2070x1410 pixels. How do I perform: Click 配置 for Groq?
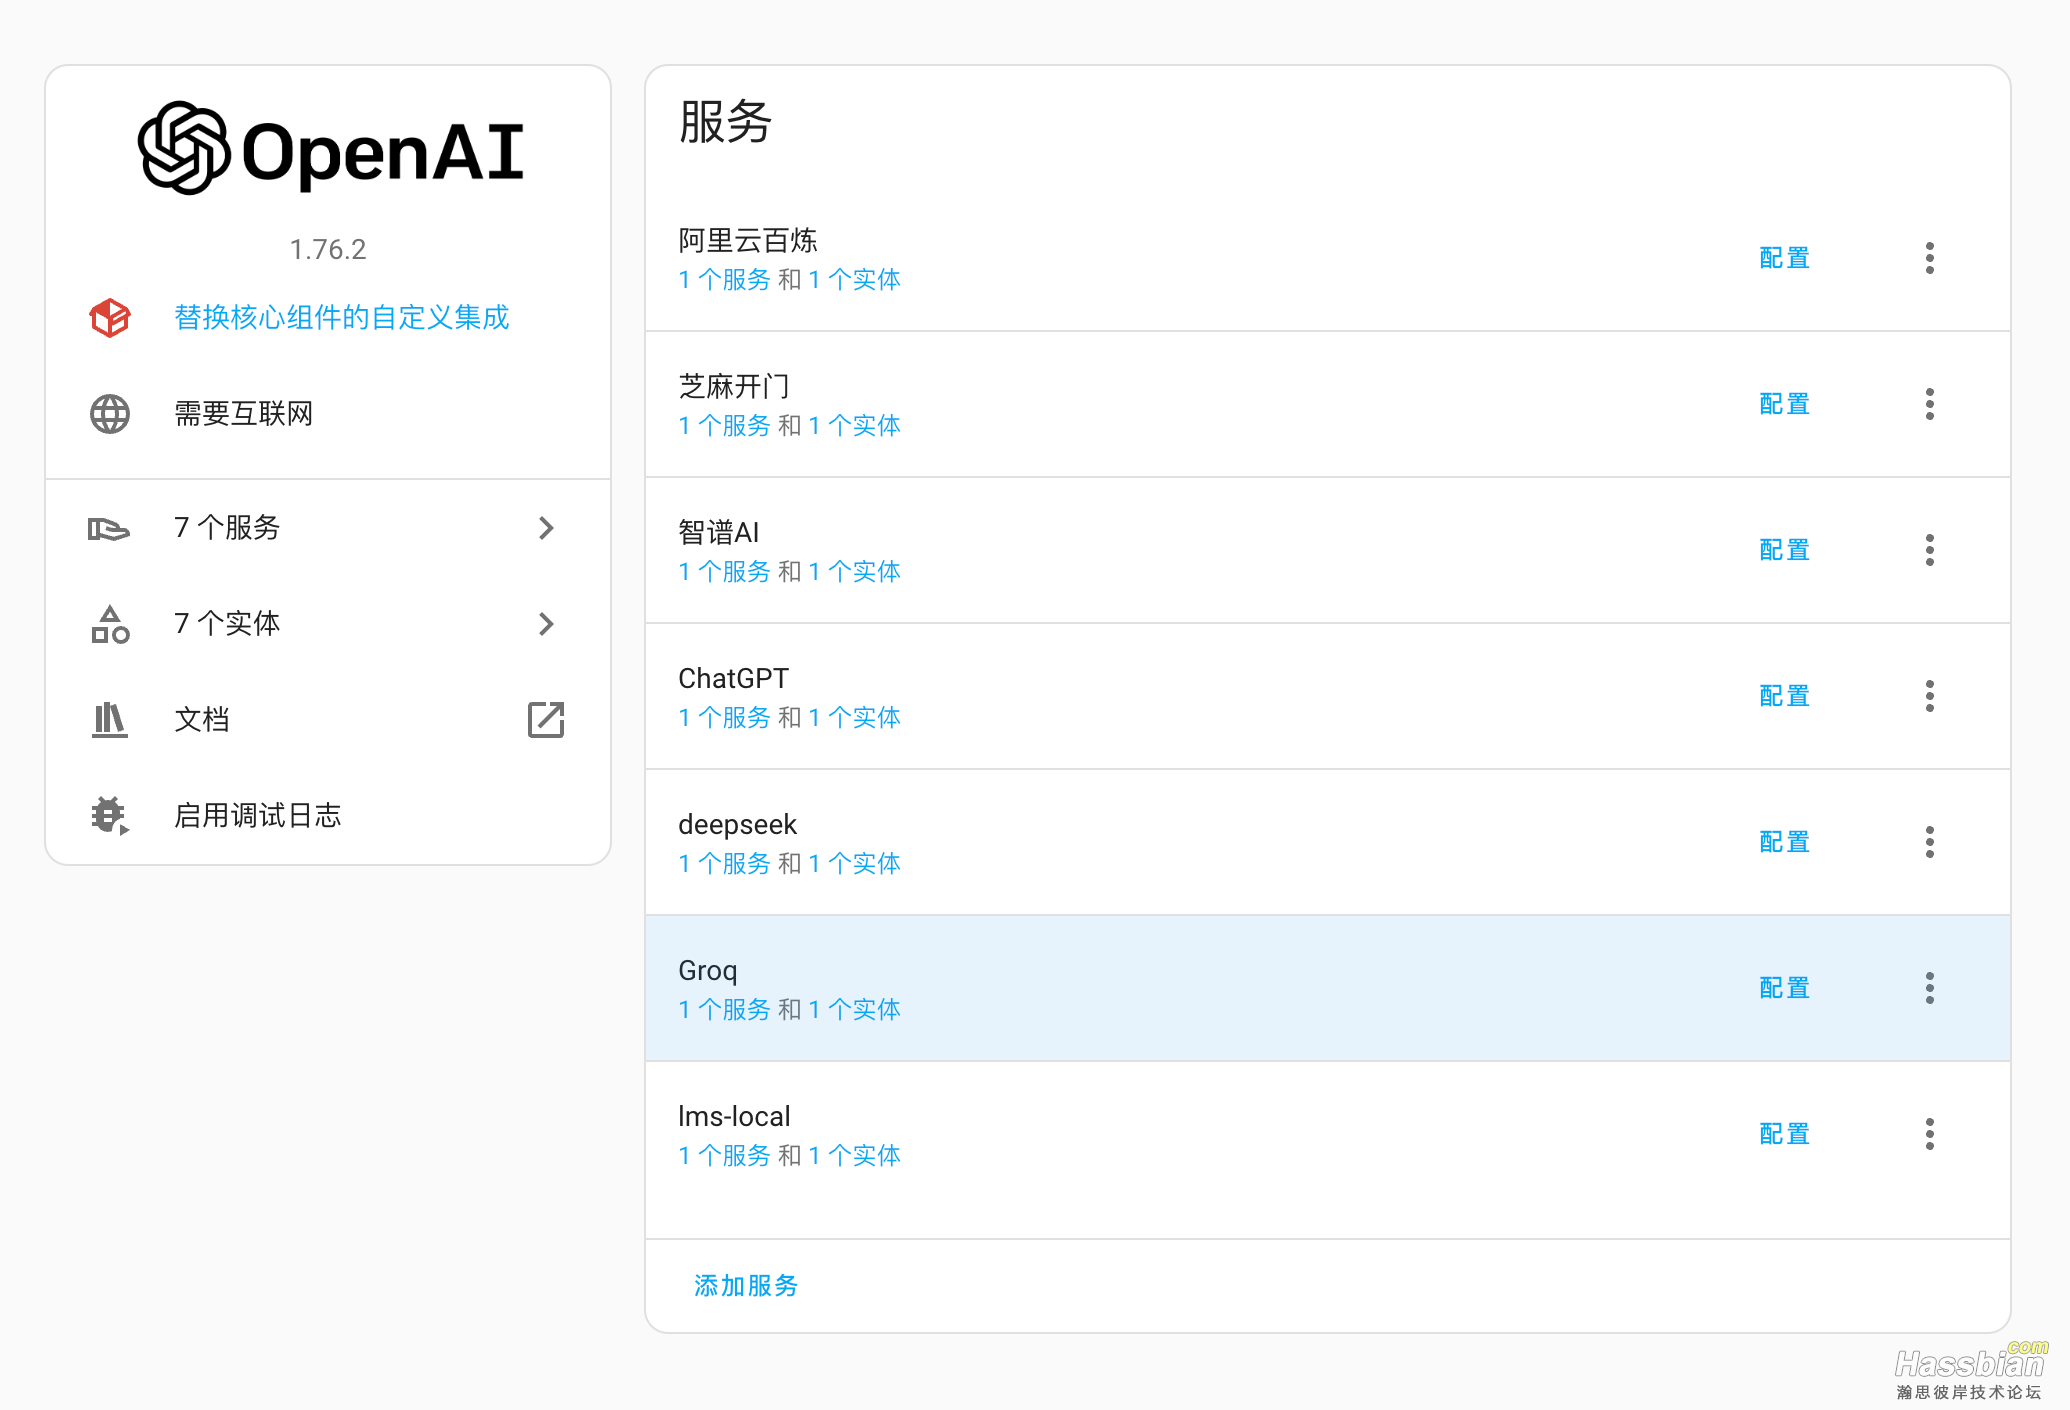click(x=1785, y=988)
